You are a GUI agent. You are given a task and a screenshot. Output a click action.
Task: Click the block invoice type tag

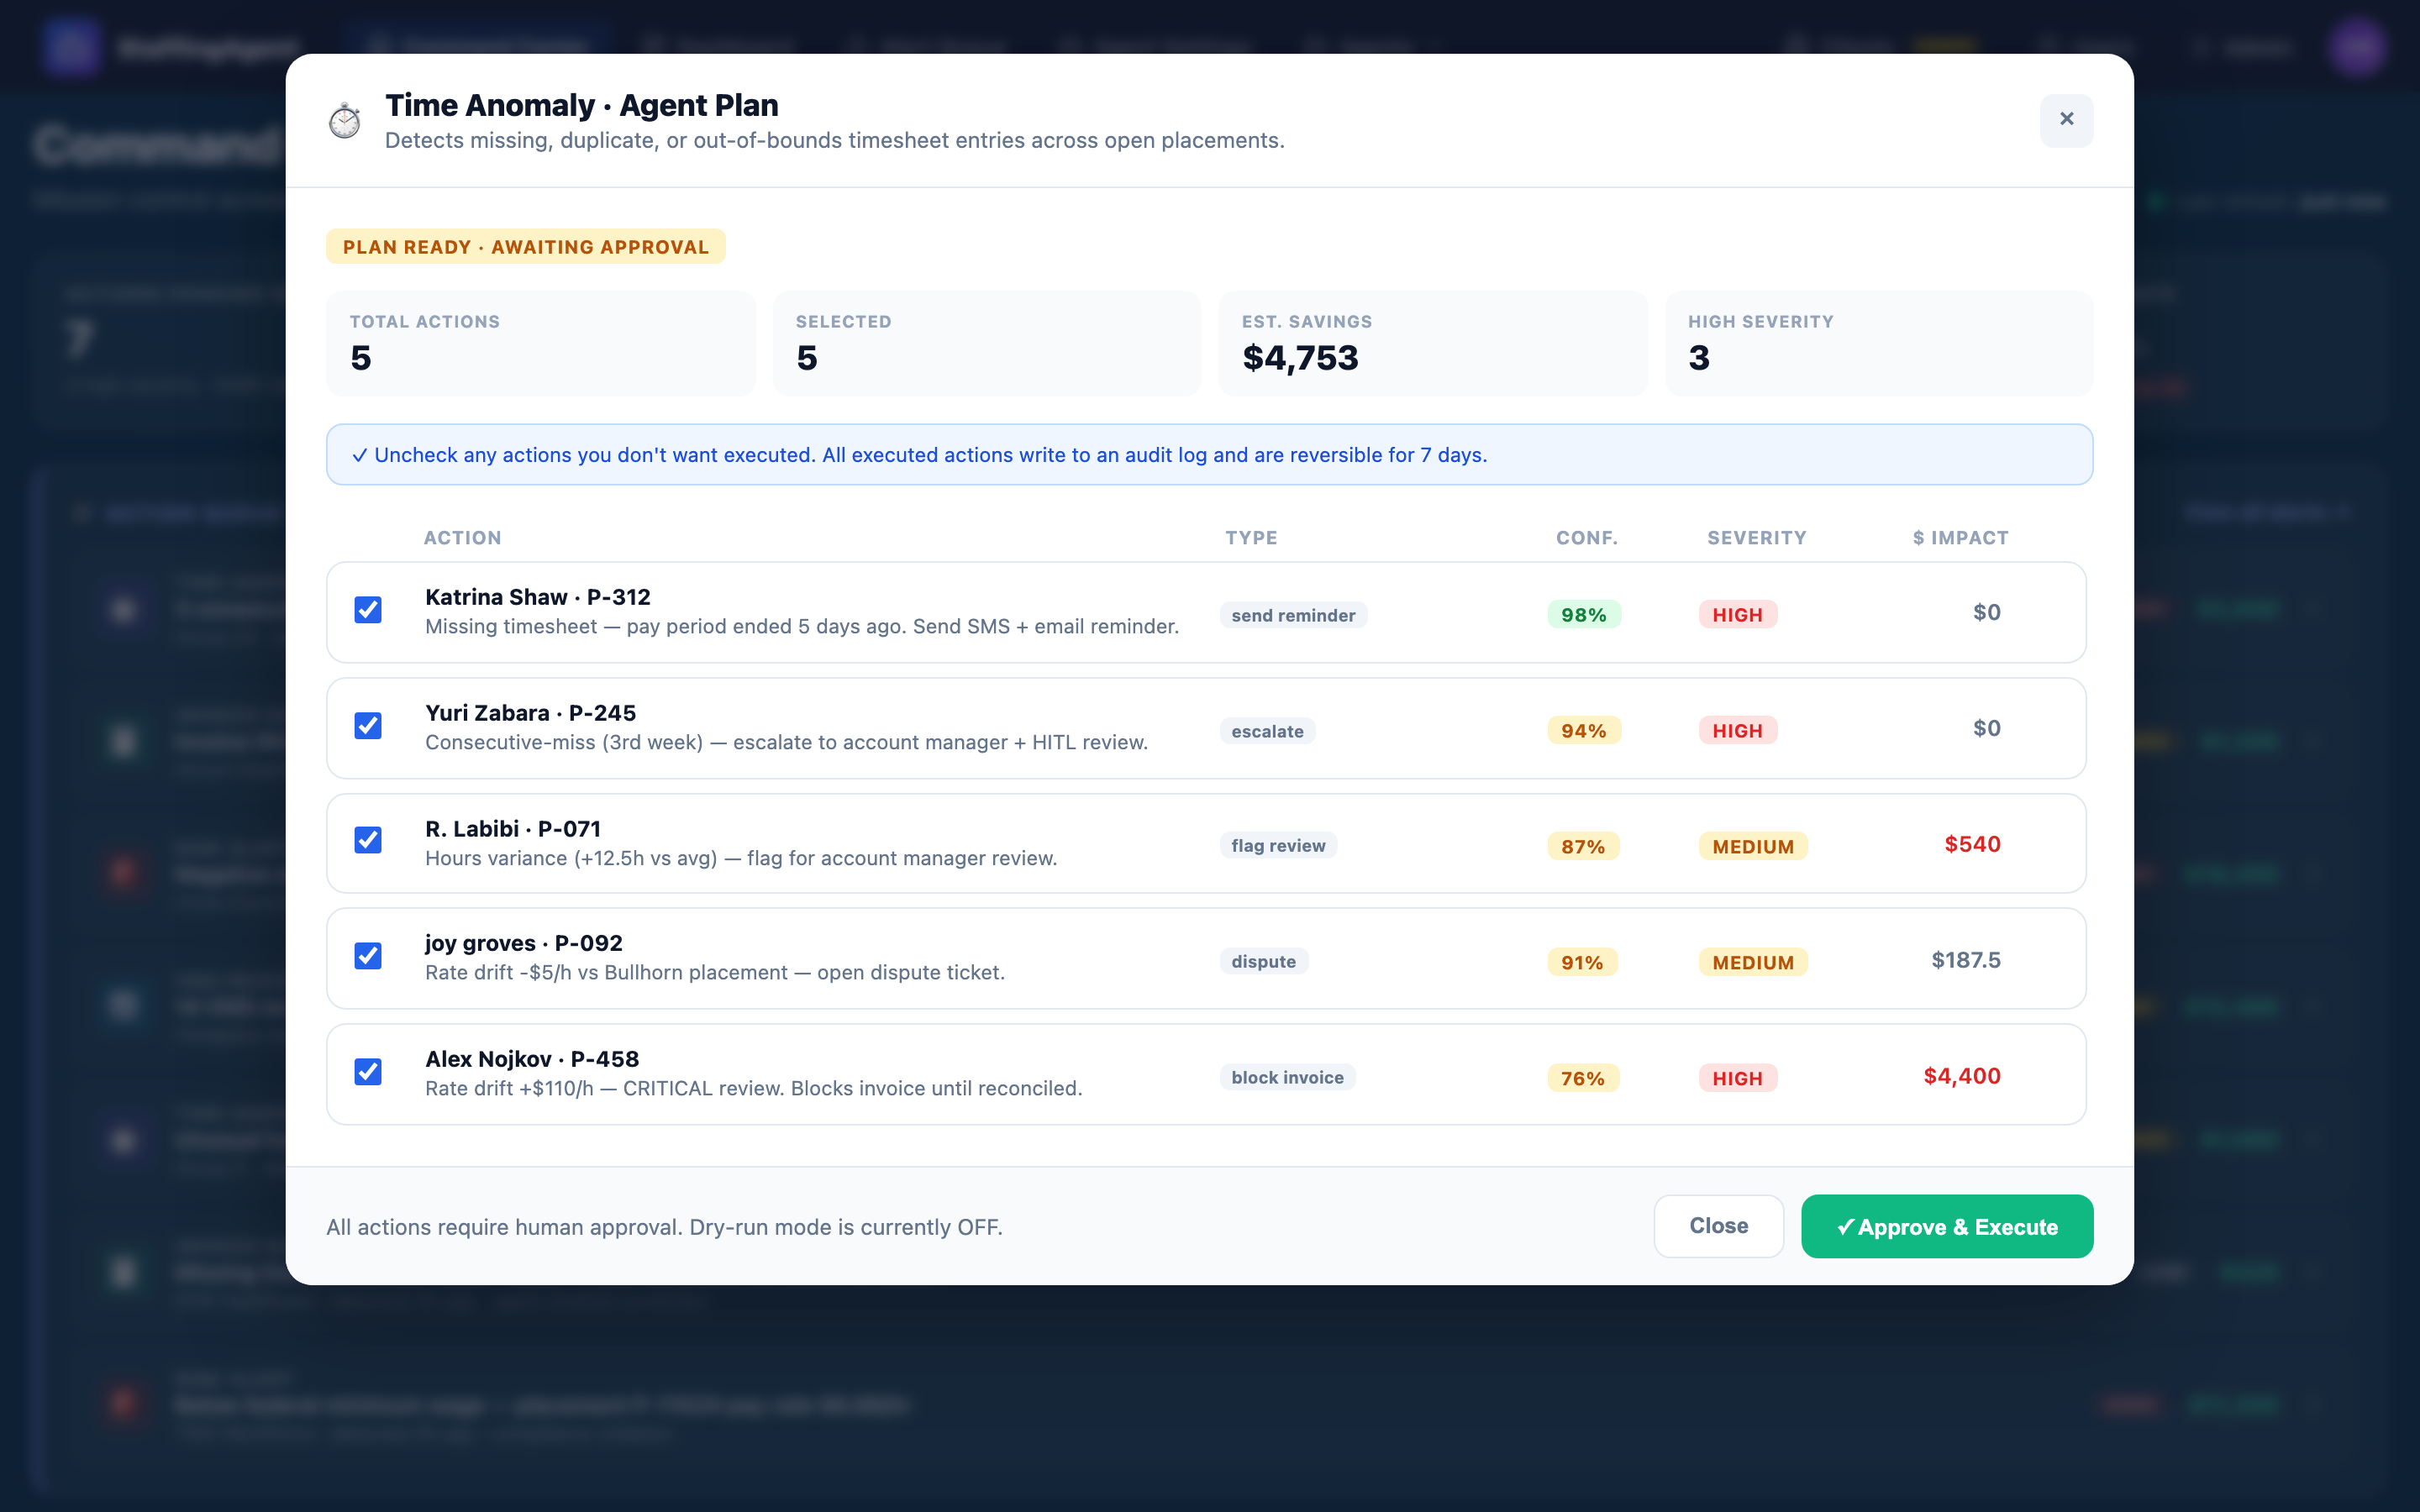coord(1287,1078)
